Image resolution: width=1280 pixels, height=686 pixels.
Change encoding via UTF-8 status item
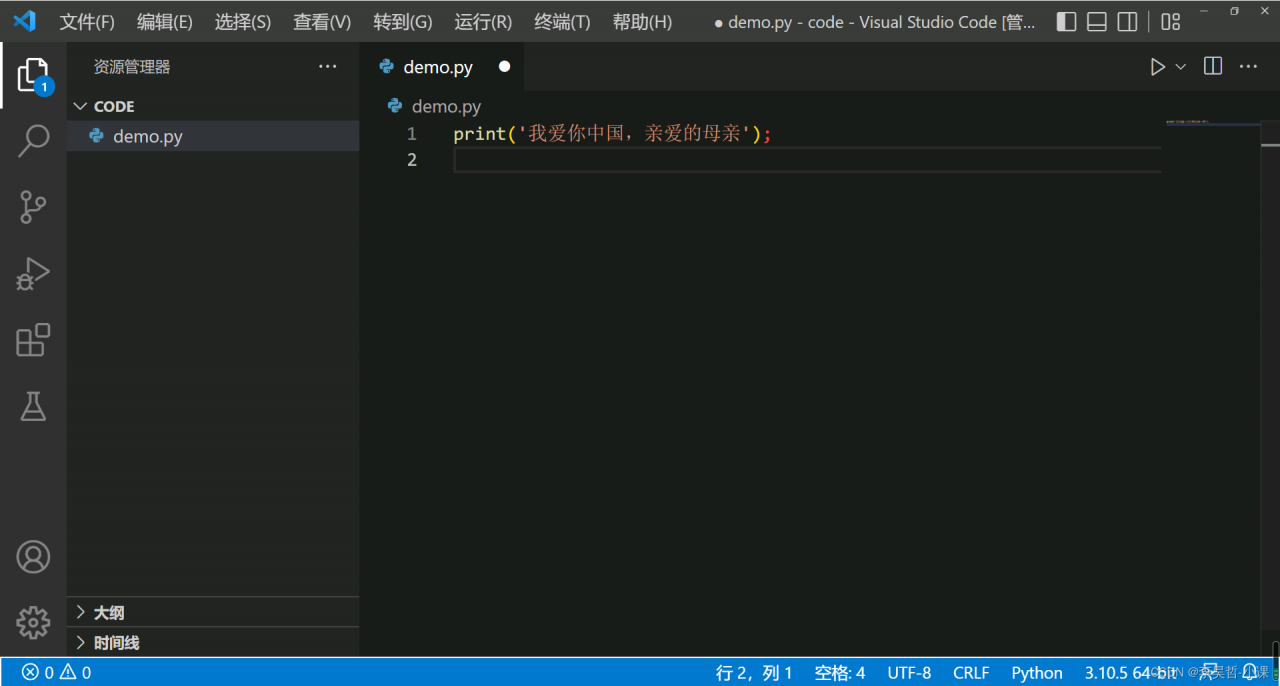[x=909, y=673]
